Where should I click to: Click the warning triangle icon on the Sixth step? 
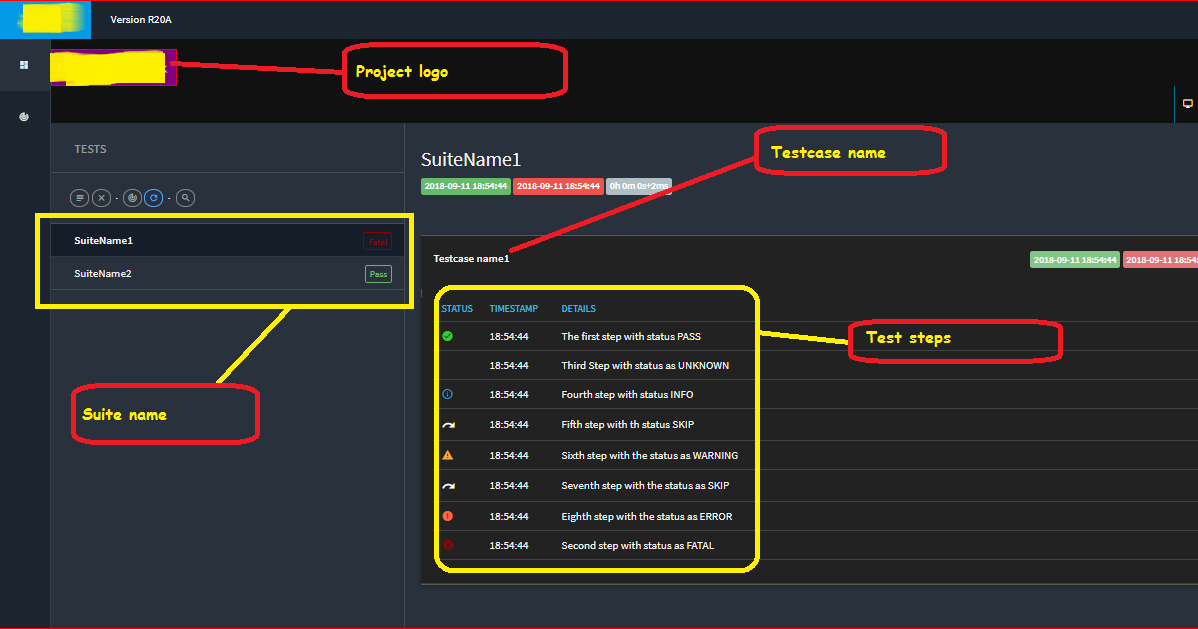(447, 455)
